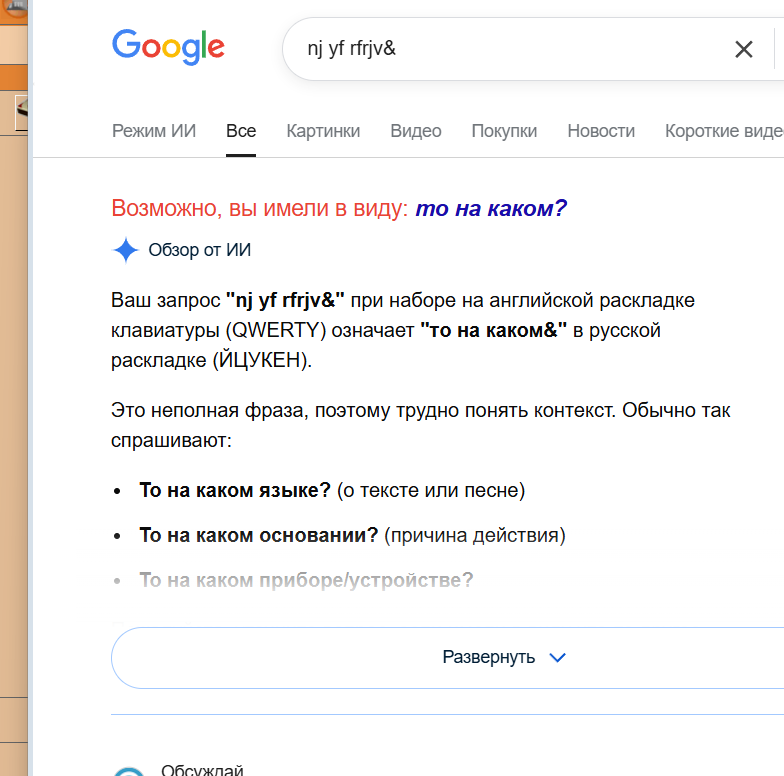Click the text 'То на каком языке?'
The height and width of the screenshot is (776, 784).
tap(235, 490)
